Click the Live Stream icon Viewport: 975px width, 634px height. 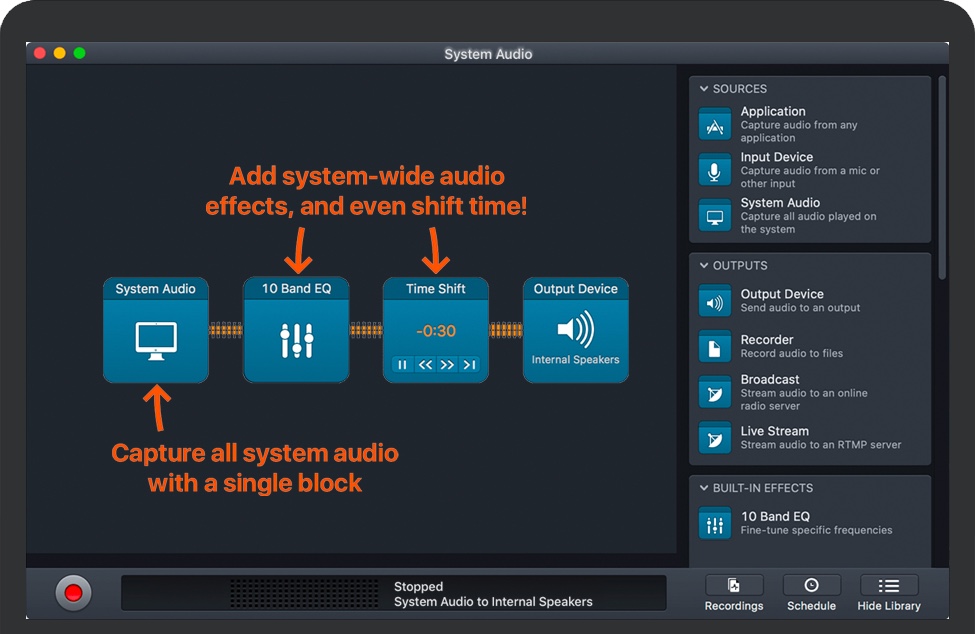tap(714, 438)
